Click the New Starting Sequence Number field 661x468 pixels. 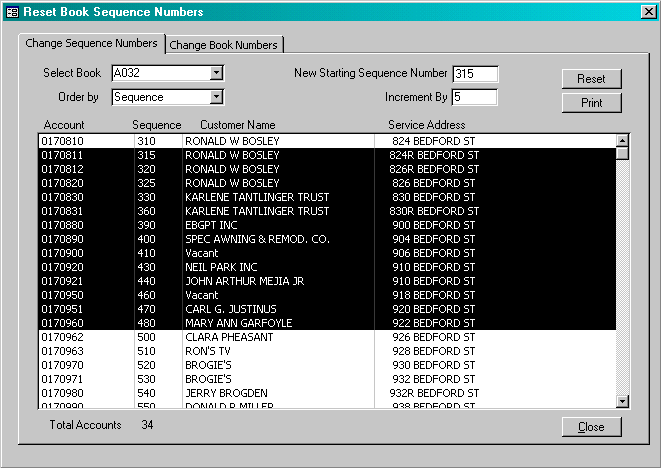pos(474,73)
